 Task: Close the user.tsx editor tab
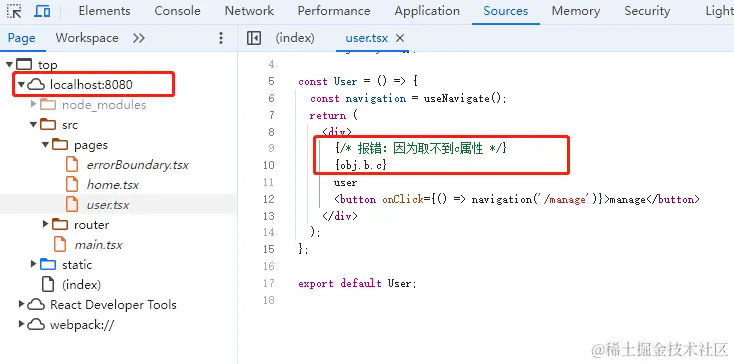[x=400, y=38]
